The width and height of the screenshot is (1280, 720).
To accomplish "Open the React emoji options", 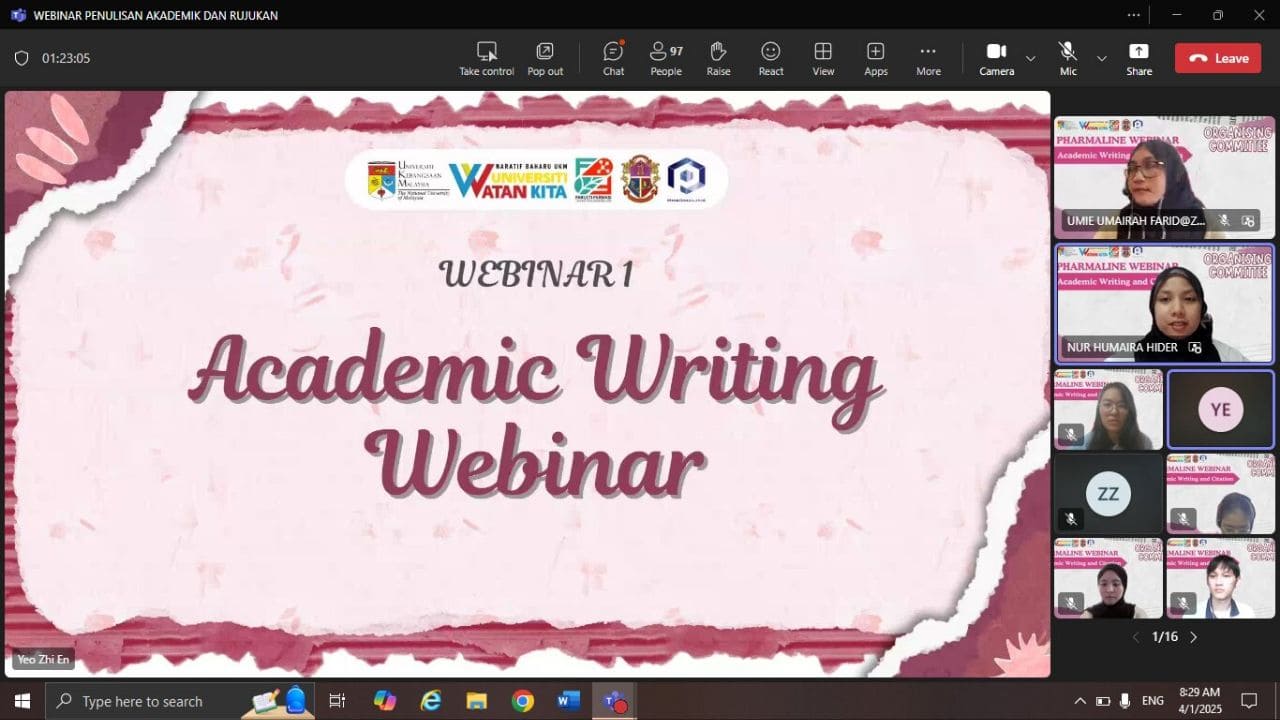I will tap(771, 58).
